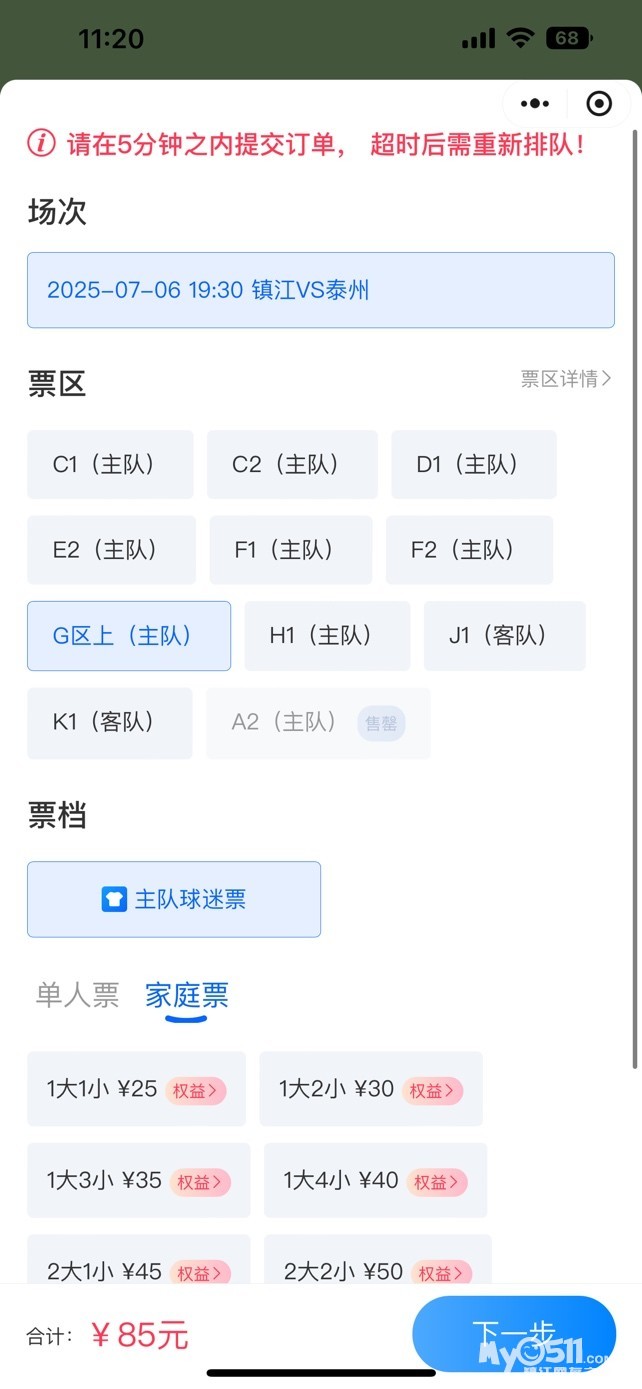Open the 2025-07-06 镇江VS泰州 match selector

[320, 290]
